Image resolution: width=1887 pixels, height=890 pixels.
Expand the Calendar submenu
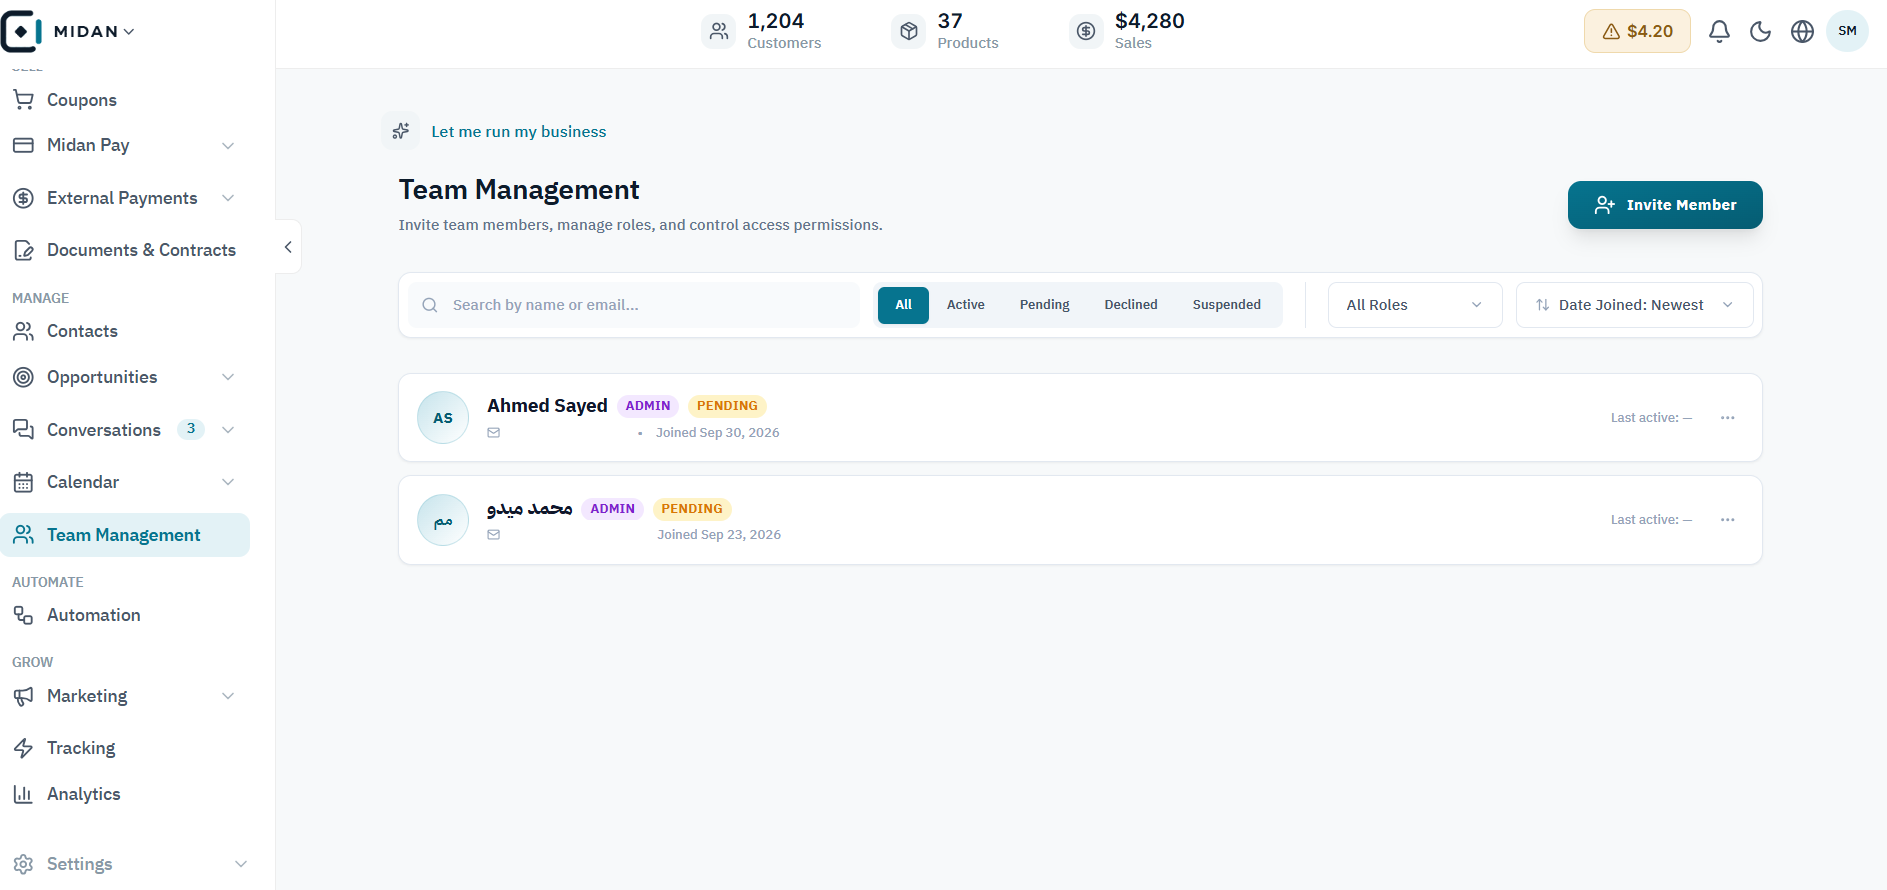point(228,482)
